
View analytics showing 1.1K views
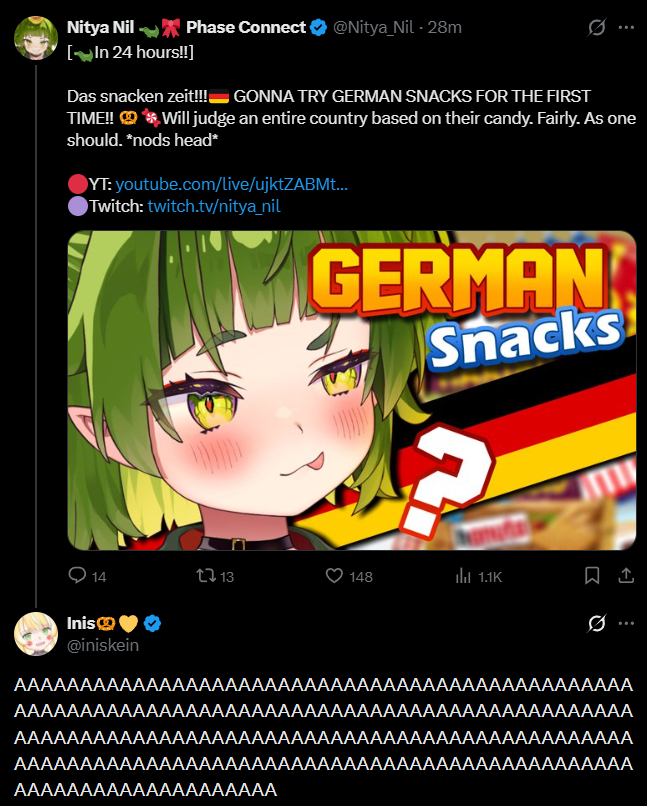pos(463,576)
